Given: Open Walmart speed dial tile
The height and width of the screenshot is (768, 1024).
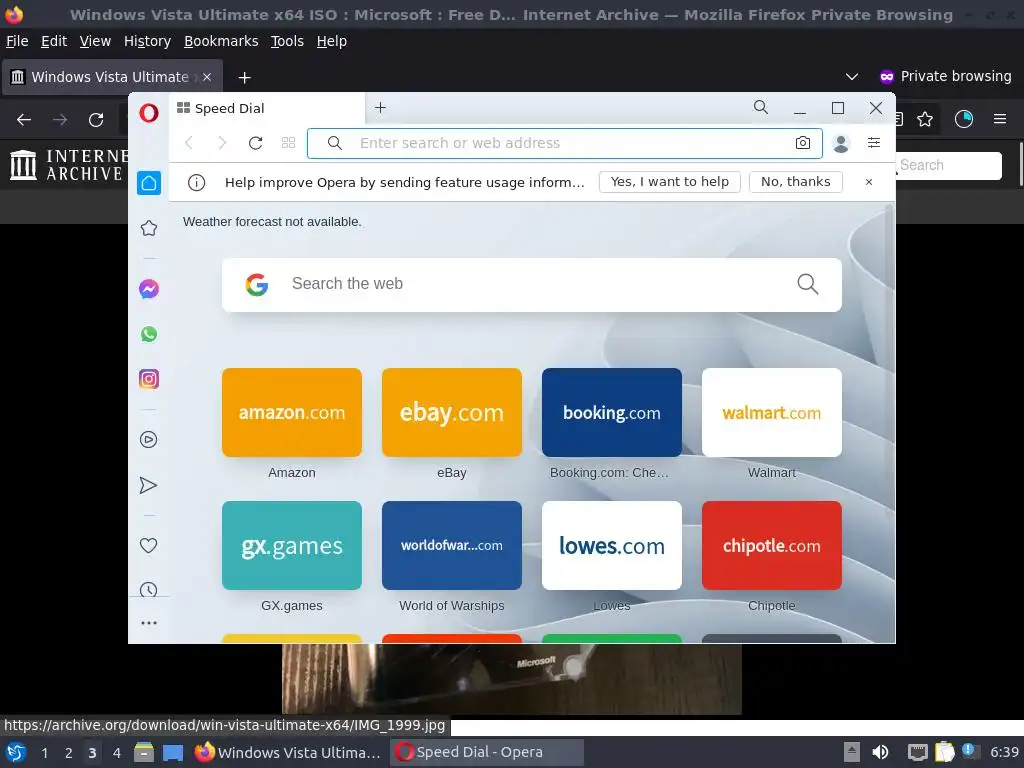Looking at the screenshot, I should tap(772, 412).
